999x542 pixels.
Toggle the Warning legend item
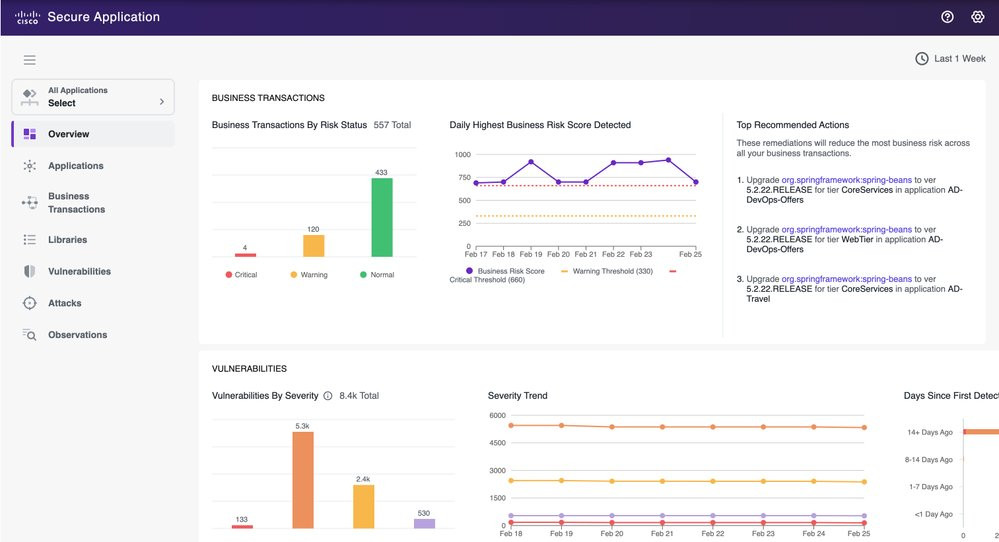tap(309, 275)
